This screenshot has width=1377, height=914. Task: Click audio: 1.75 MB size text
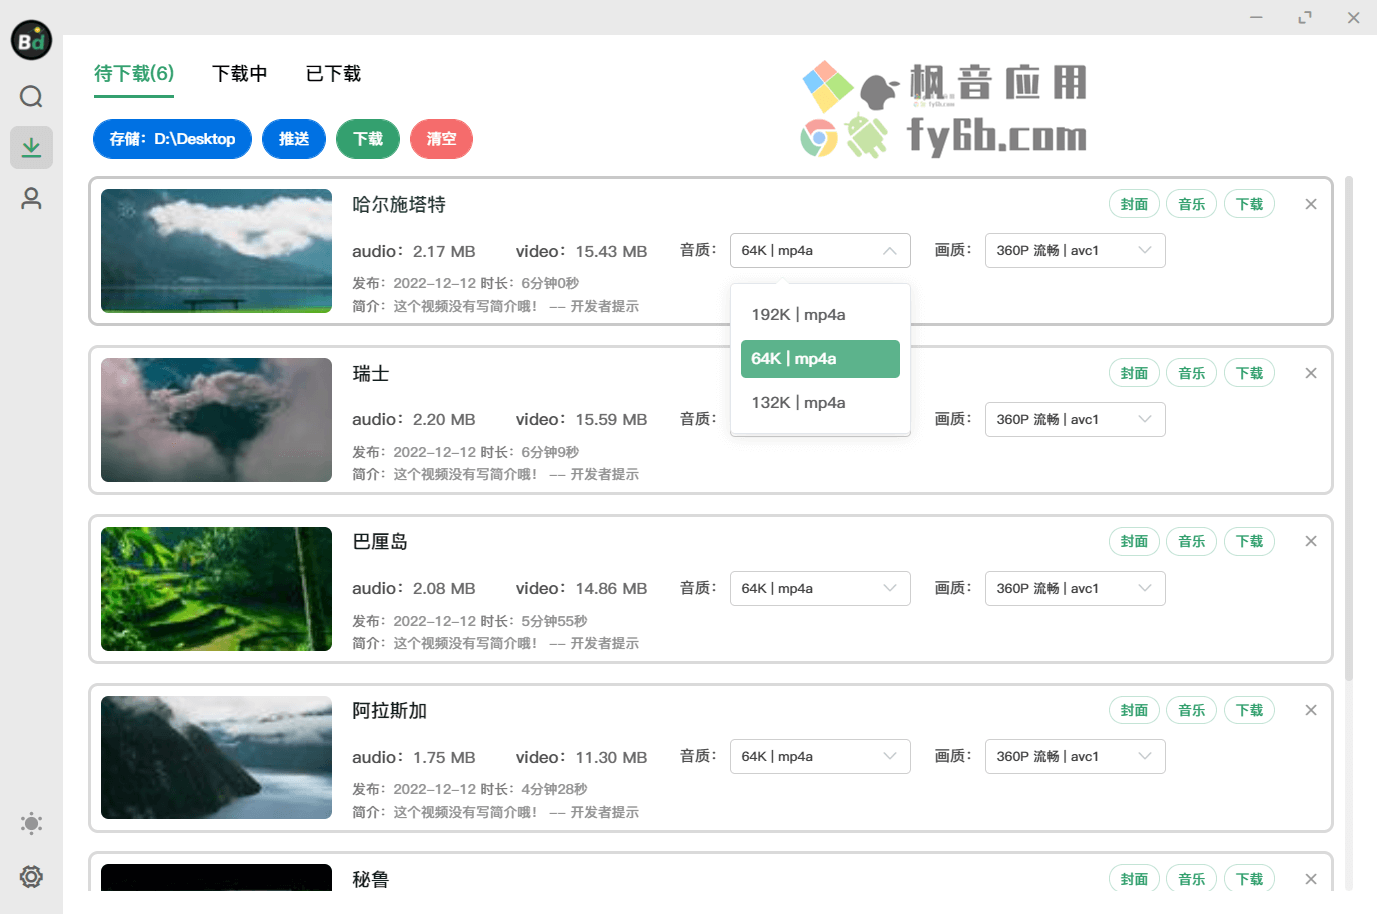(x=413, y=758)
